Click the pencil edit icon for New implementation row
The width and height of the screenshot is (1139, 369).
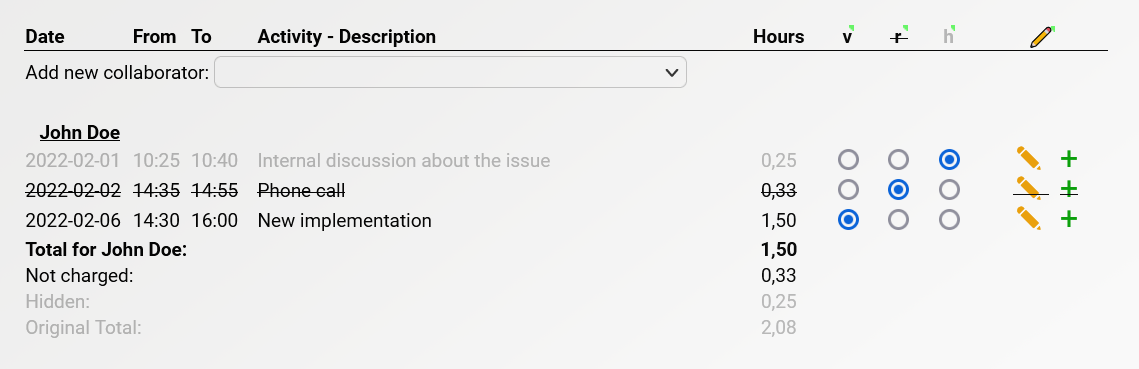[x=1029, y=219]
